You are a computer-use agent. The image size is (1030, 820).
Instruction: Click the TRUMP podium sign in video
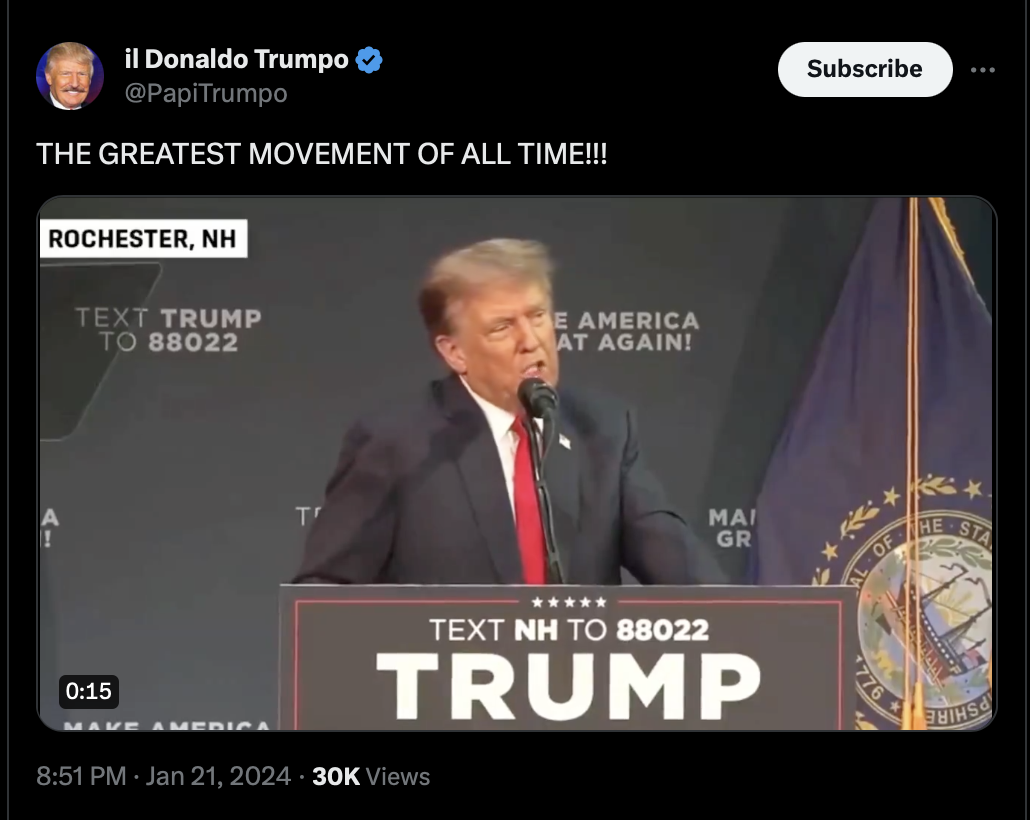(569, 686)
